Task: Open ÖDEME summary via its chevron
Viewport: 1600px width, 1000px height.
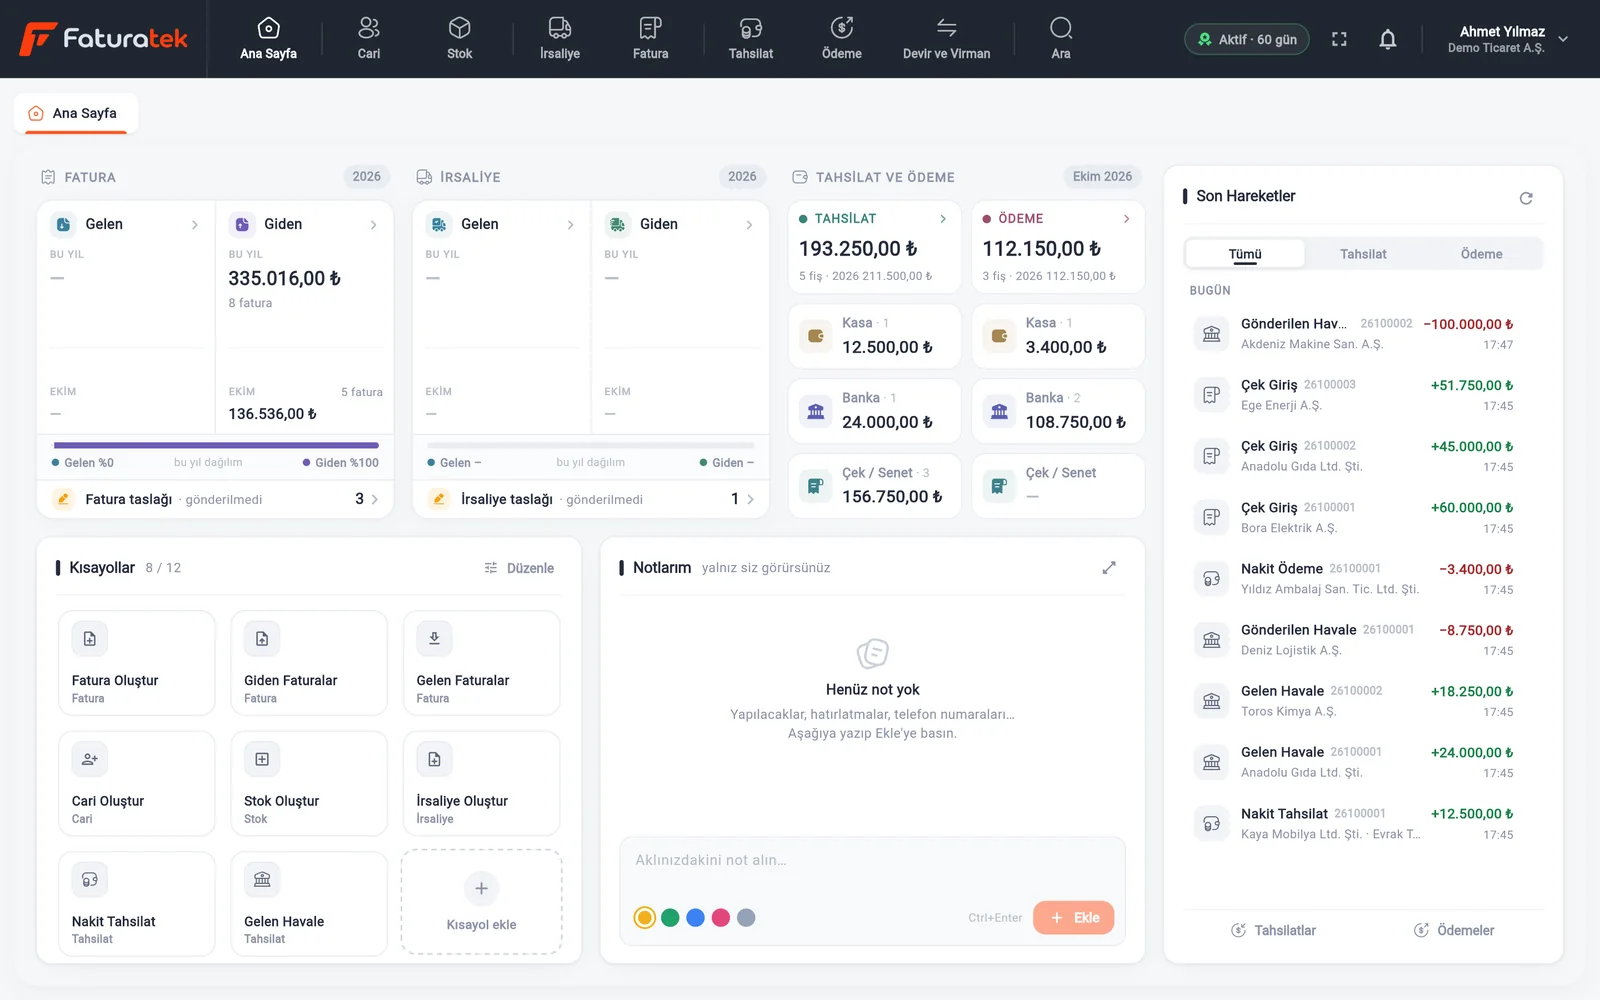Action: (1127, 219)
